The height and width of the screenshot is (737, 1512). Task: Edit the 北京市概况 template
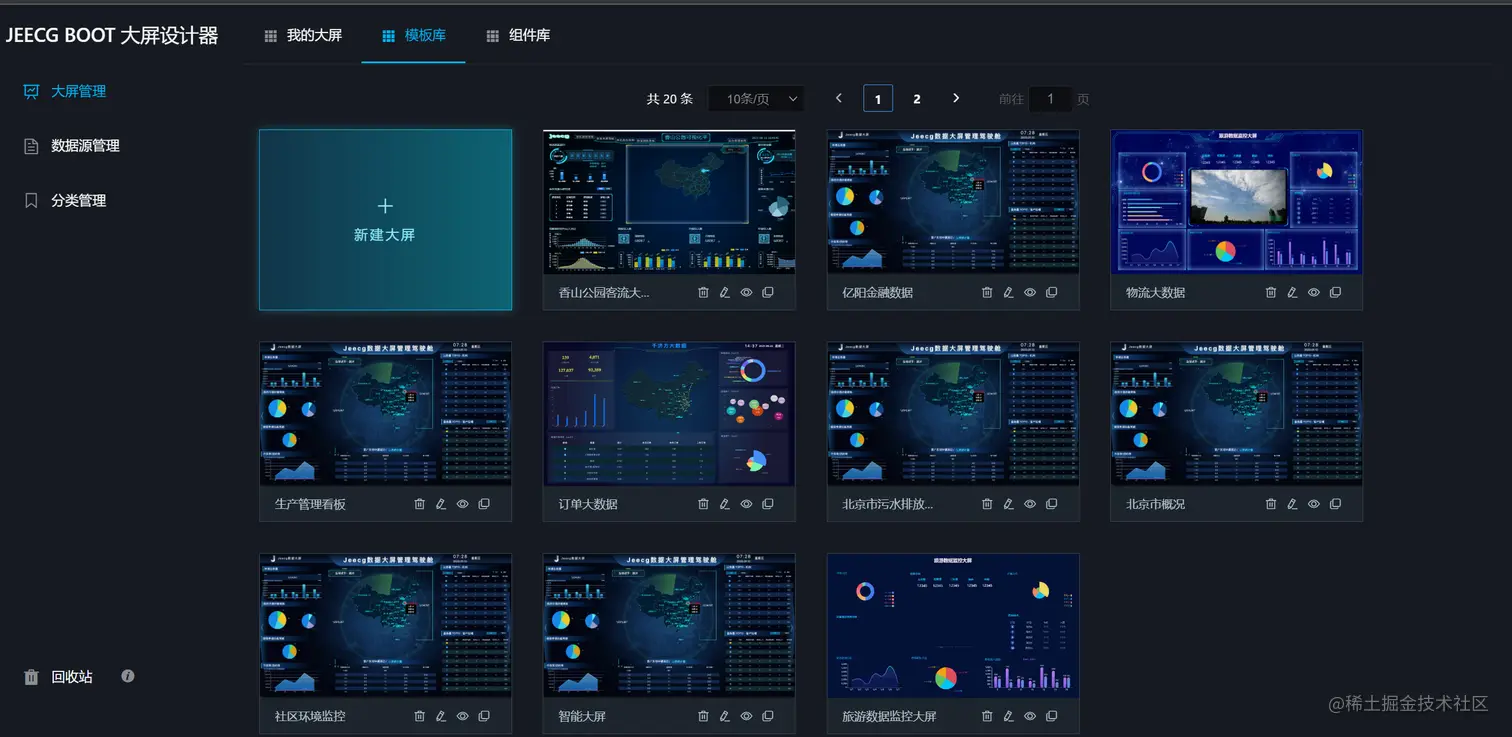[1292, 504]
